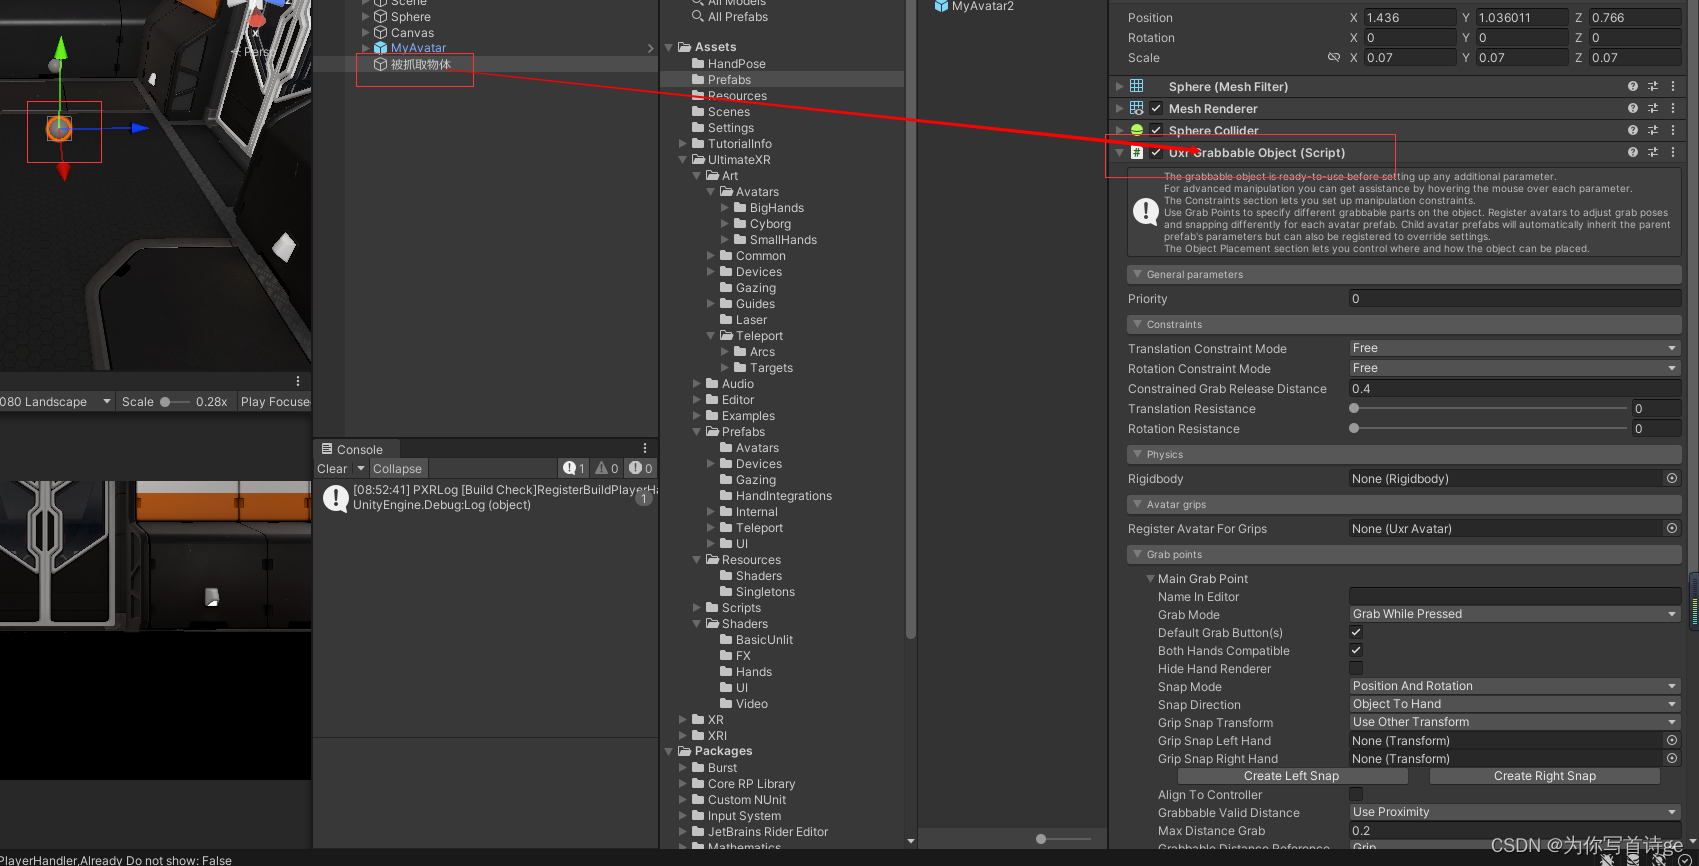Viewport: 1699px width, 866px height.
Task: Toggle warning message filter in Console
Action: tap(607, 469)
